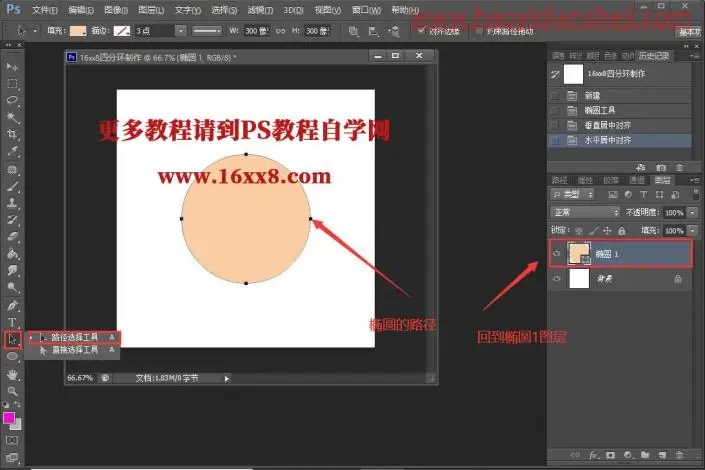Select the Eyedropper tool
This screenshot has width=705, height=470.
[x=12, y=152]
